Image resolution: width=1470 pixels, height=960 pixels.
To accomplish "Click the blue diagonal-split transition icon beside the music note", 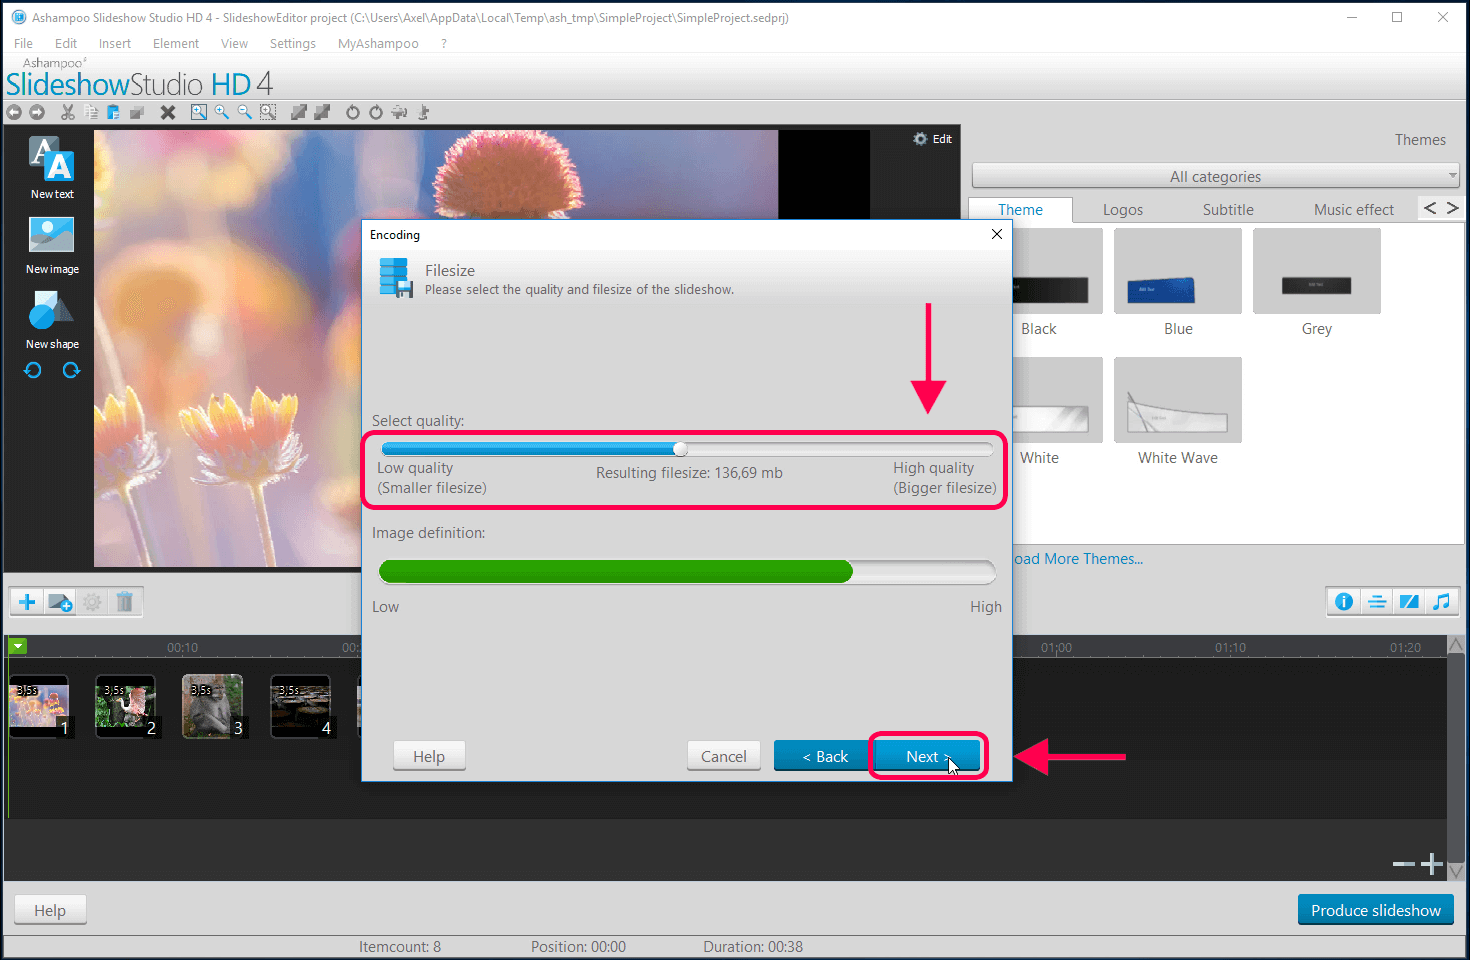I will tap(1409, 601).
